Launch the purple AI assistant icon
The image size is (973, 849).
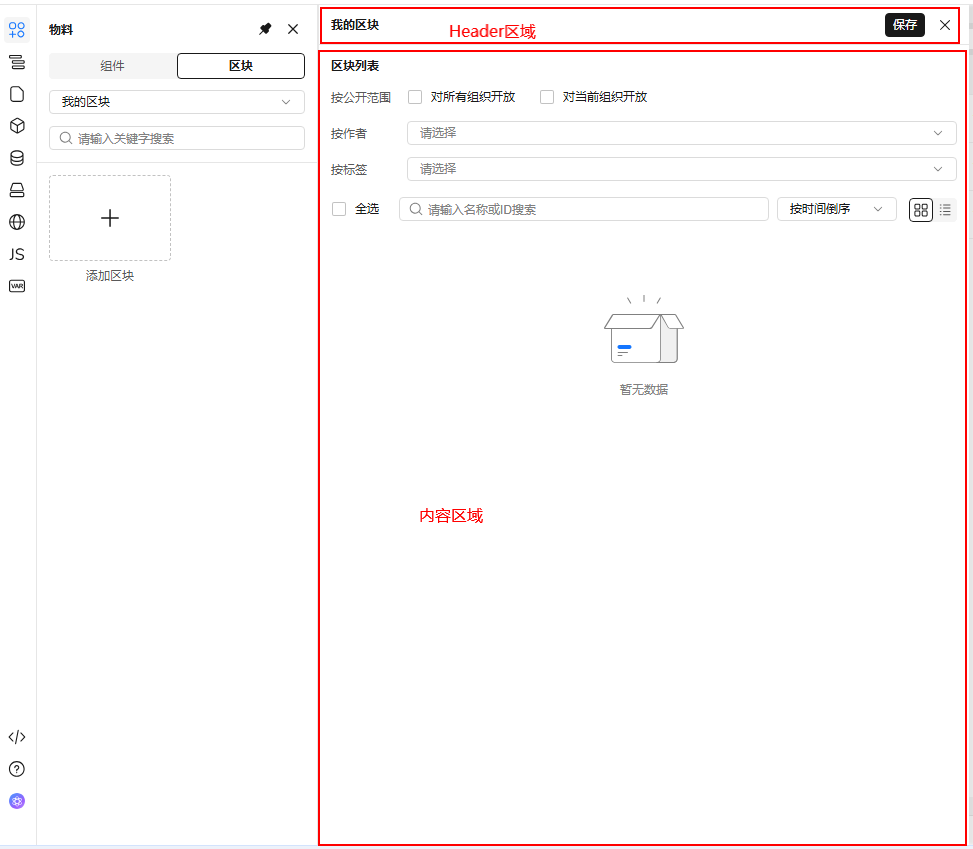pos(16,801)
